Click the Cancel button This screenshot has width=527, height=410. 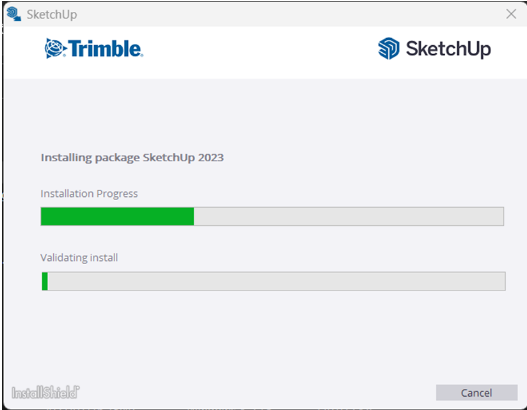[x=476, y=393]
